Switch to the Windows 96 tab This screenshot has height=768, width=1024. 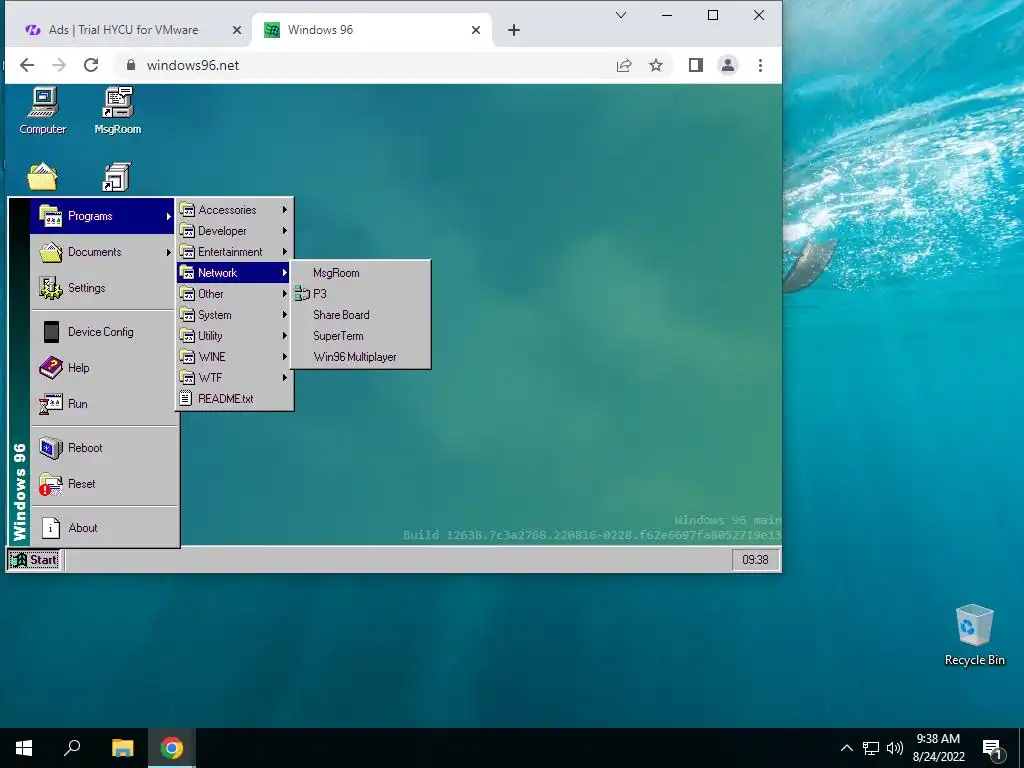(x=372, y=30)
